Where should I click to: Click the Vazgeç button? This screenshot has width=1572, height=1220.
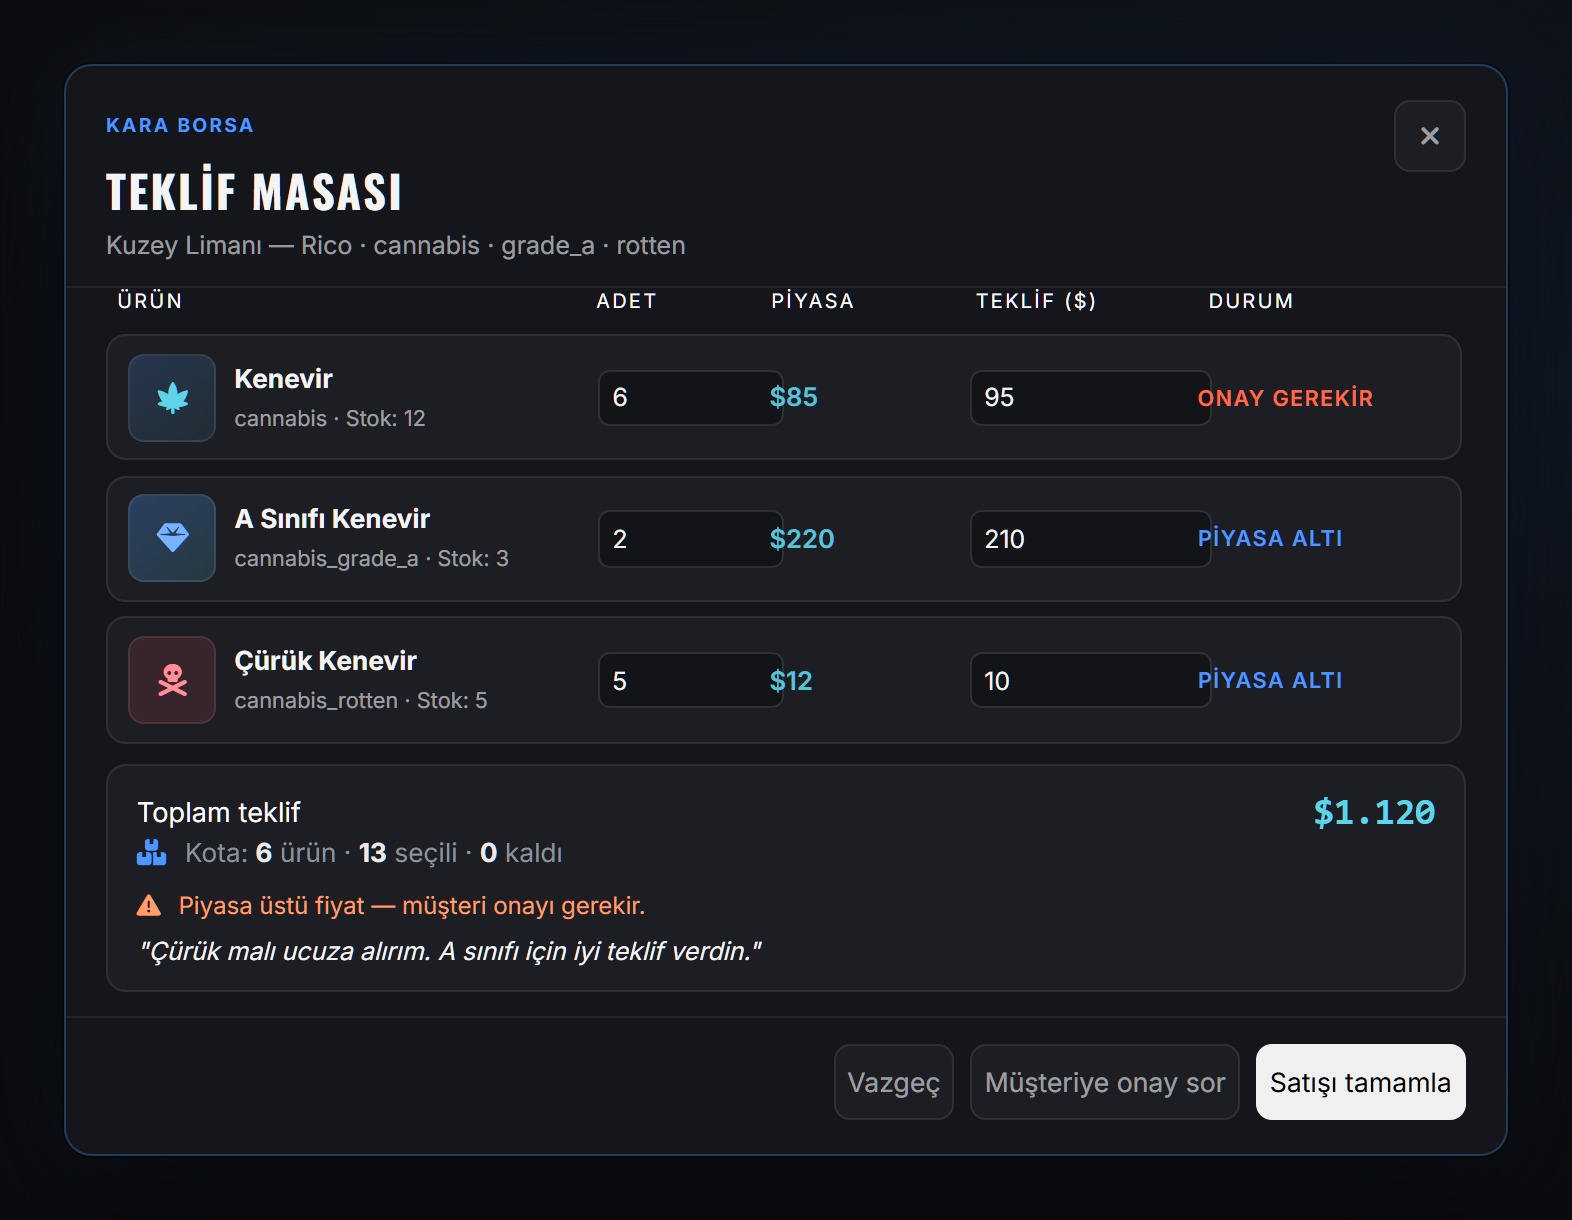click(x=894, y=1082)
